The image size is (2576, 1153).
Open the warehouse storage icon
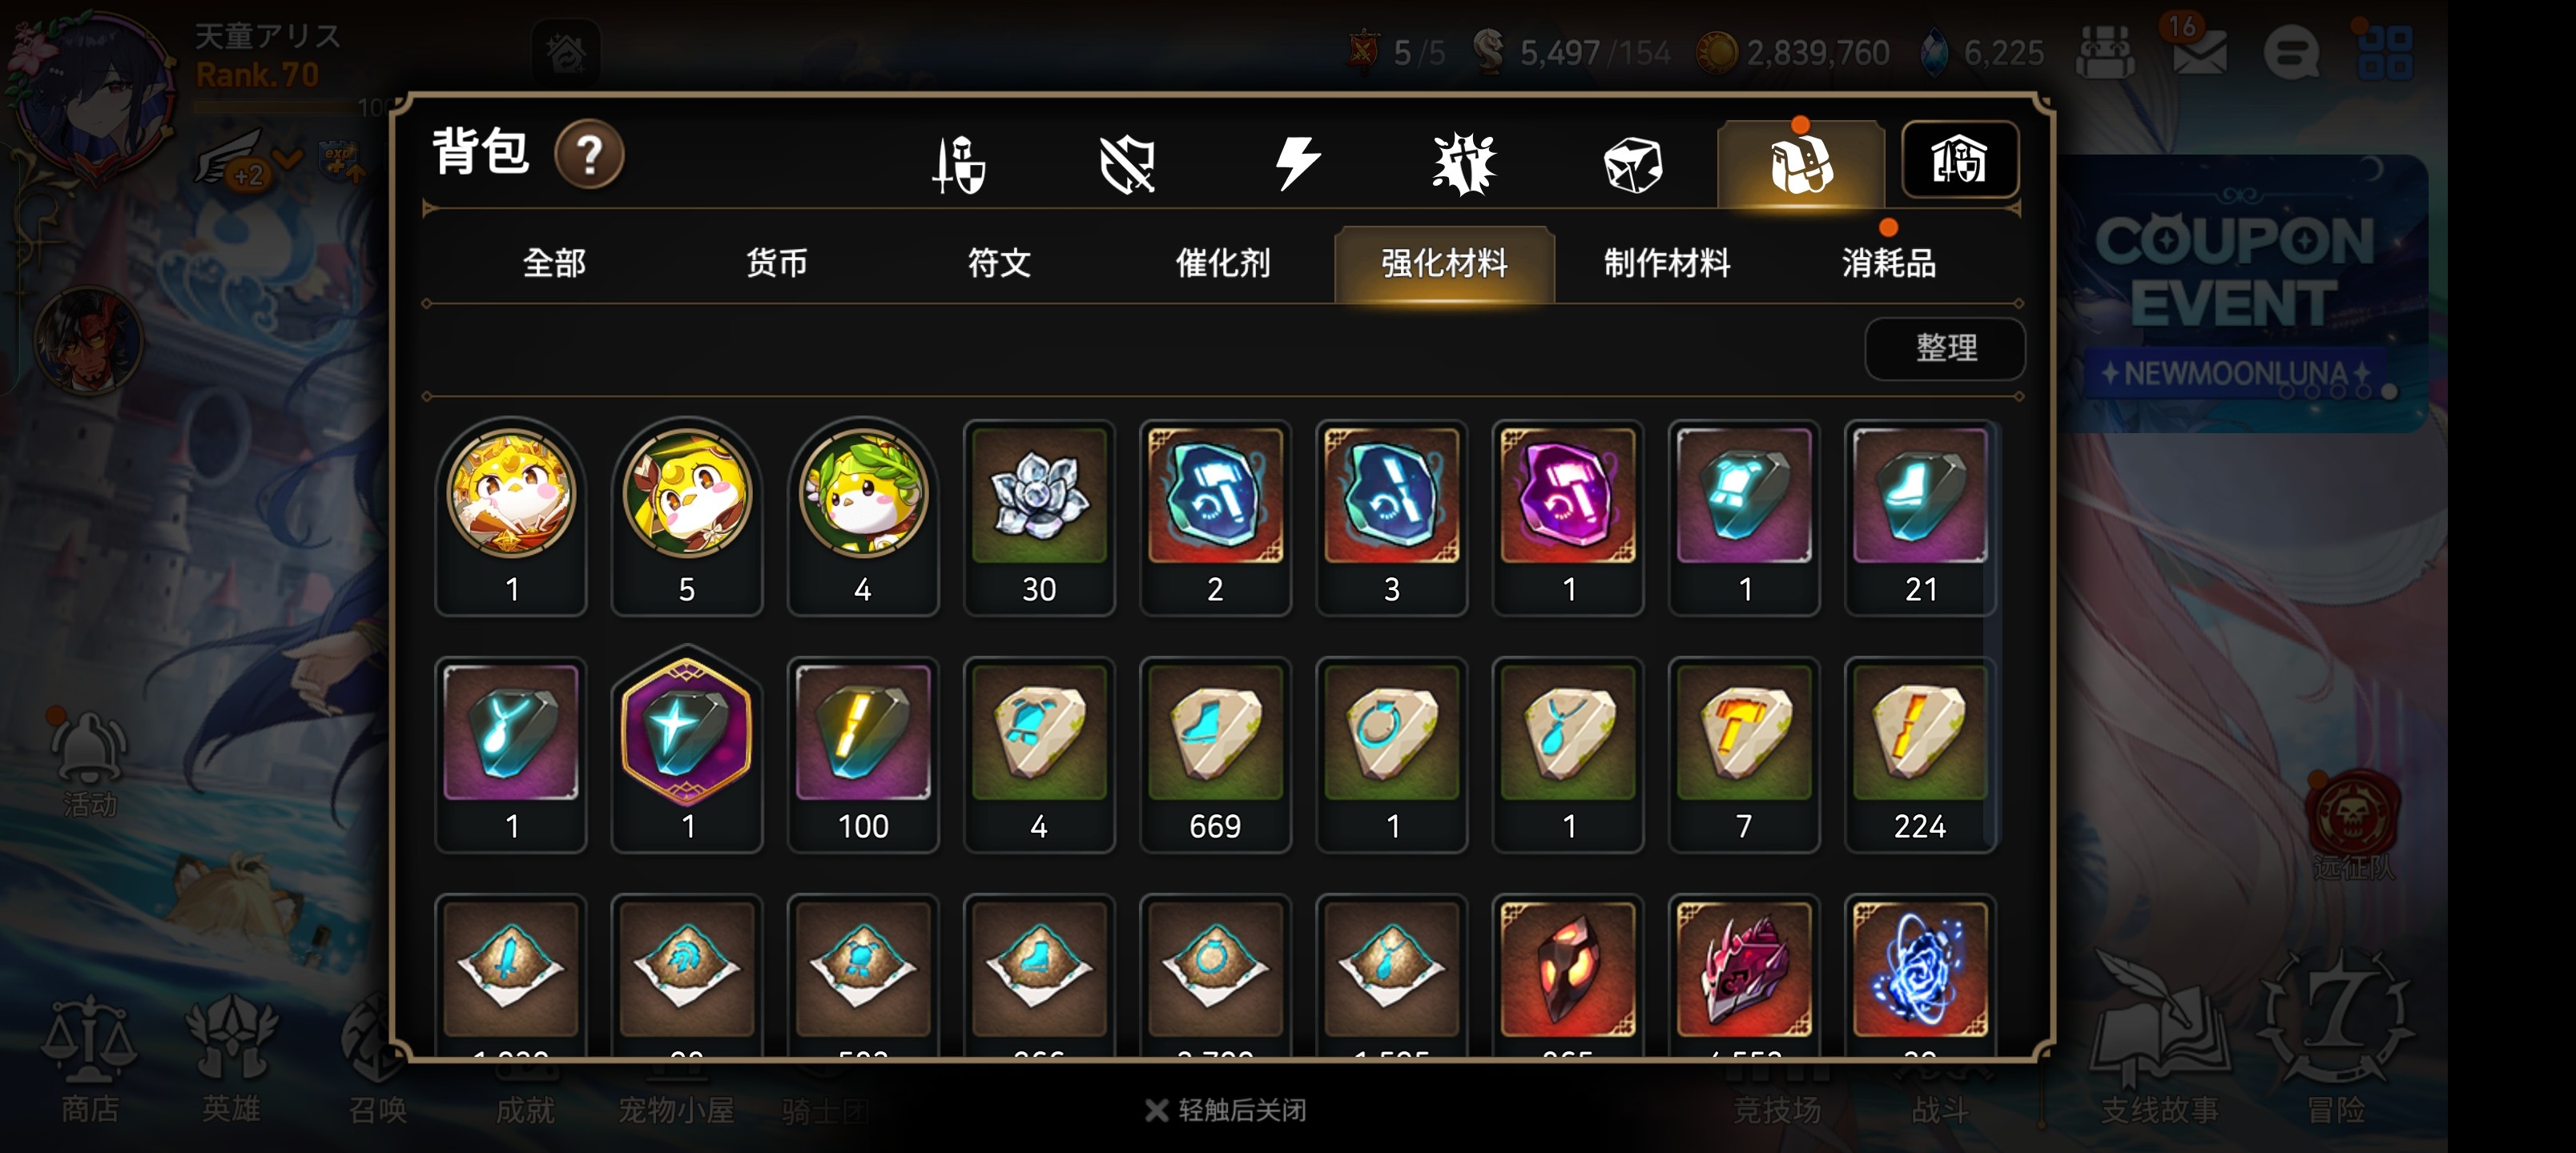pyautogui.click(x=1959, y=160)
